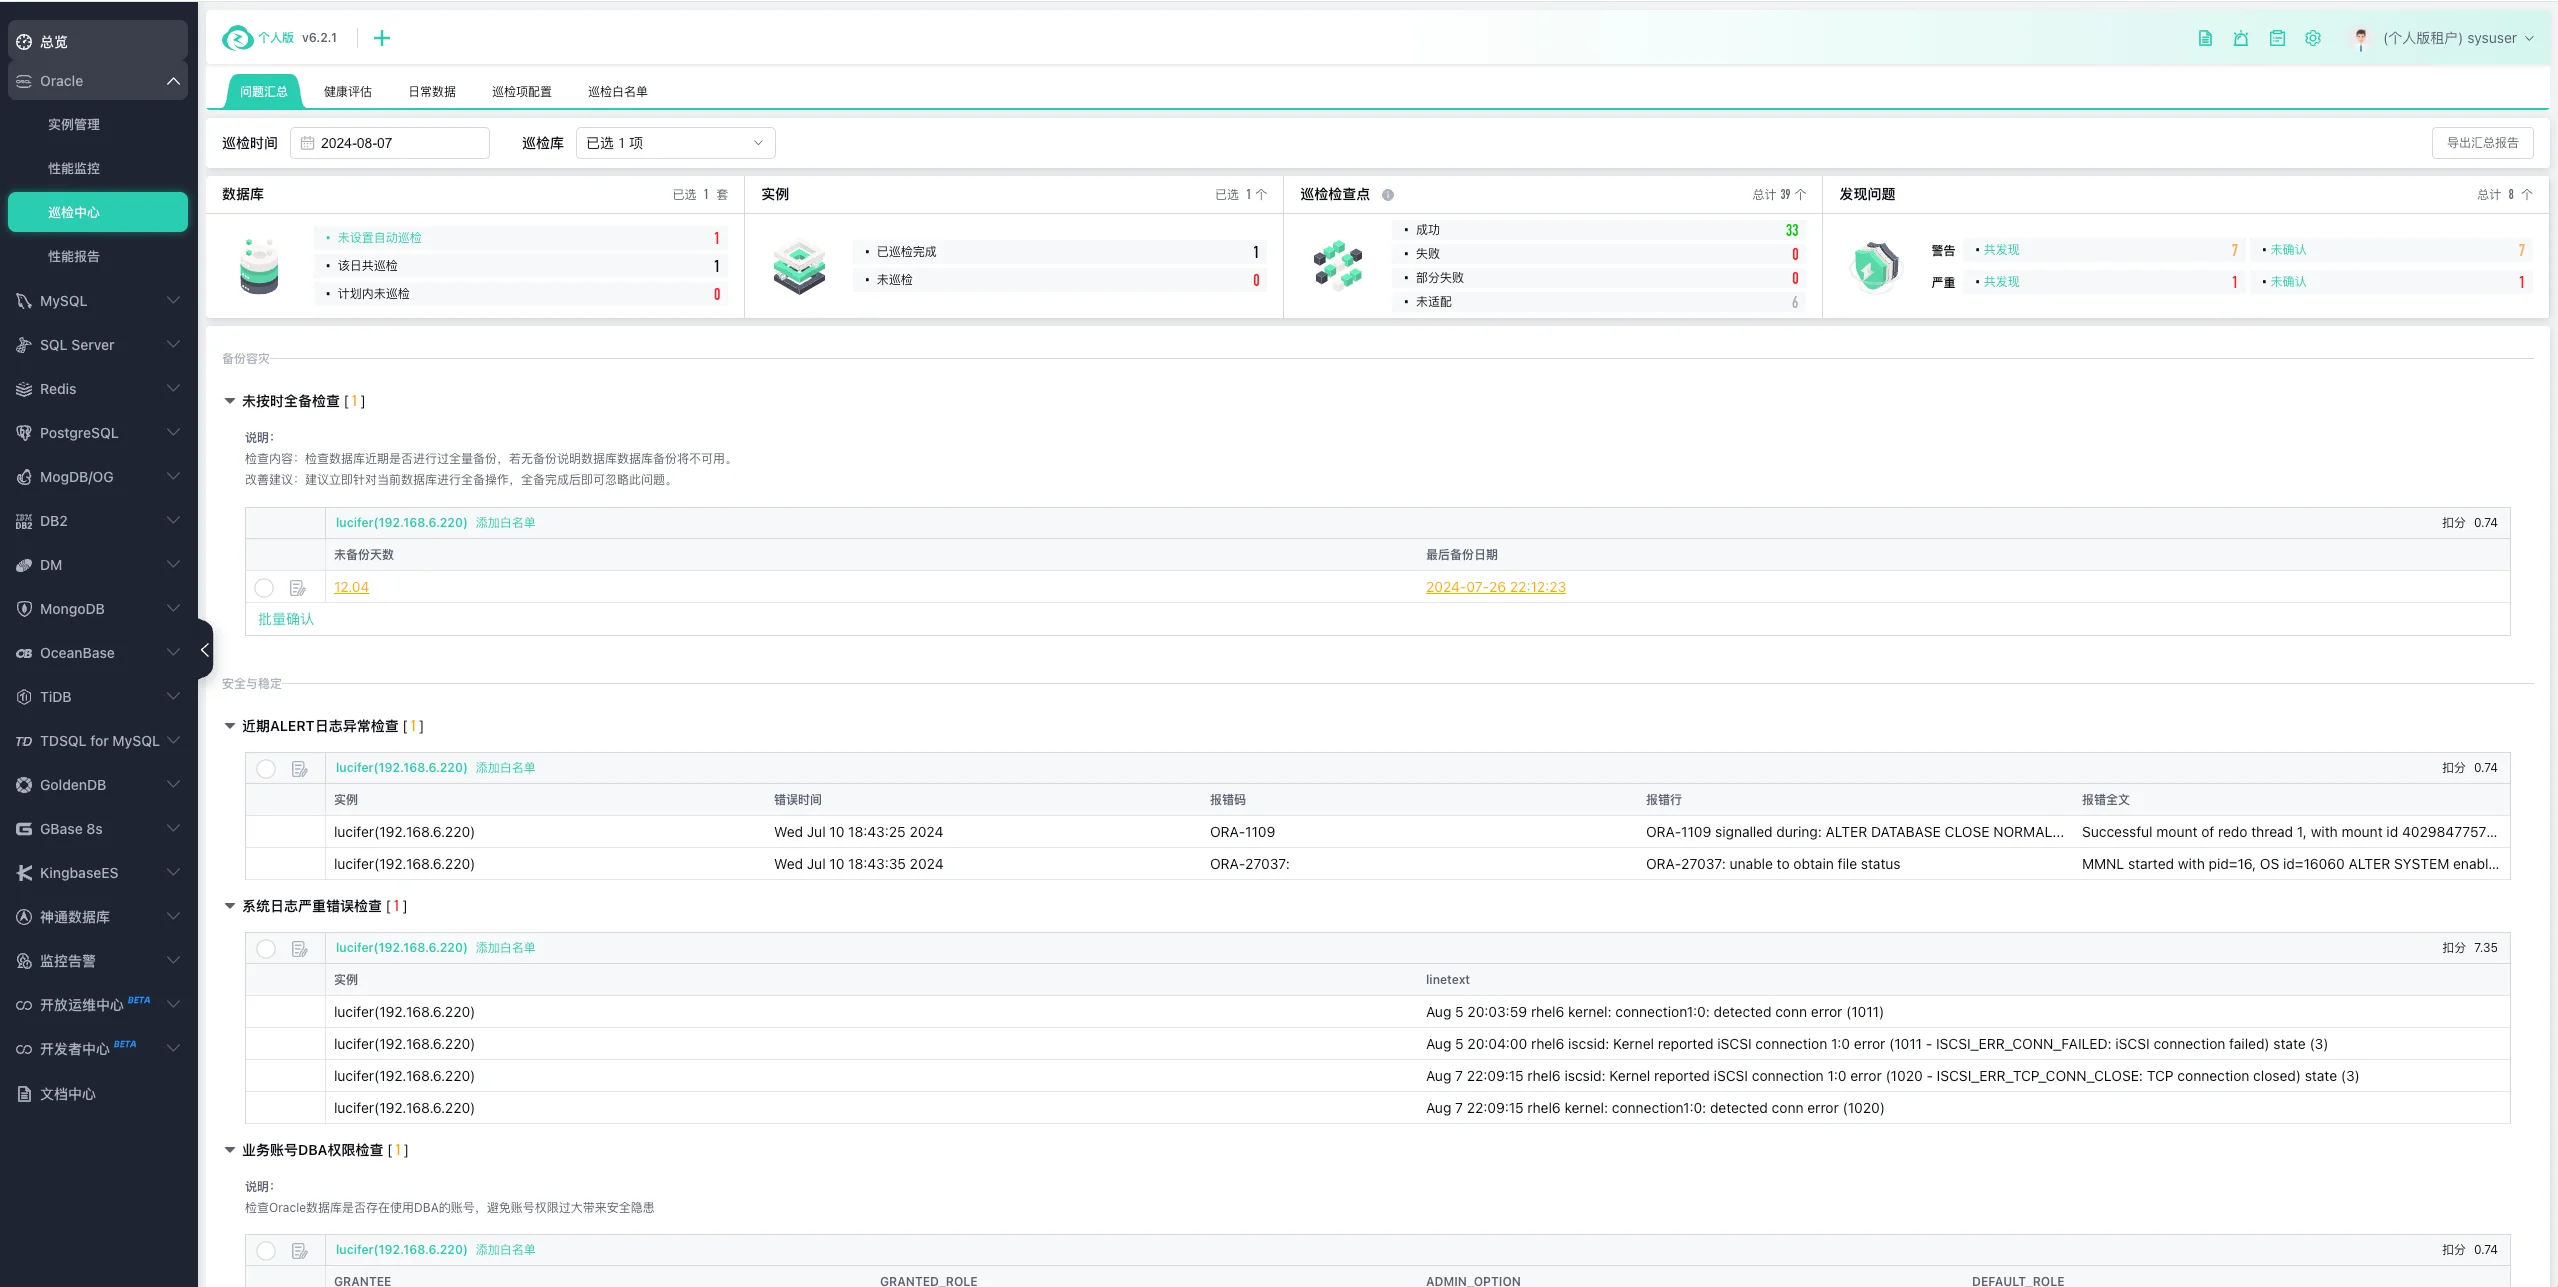Image resolution: width=2558 pixels, height=1287 pixels.
Task: Click the 巡检时间 date field 2024-08-07
Action: (390, 143)
